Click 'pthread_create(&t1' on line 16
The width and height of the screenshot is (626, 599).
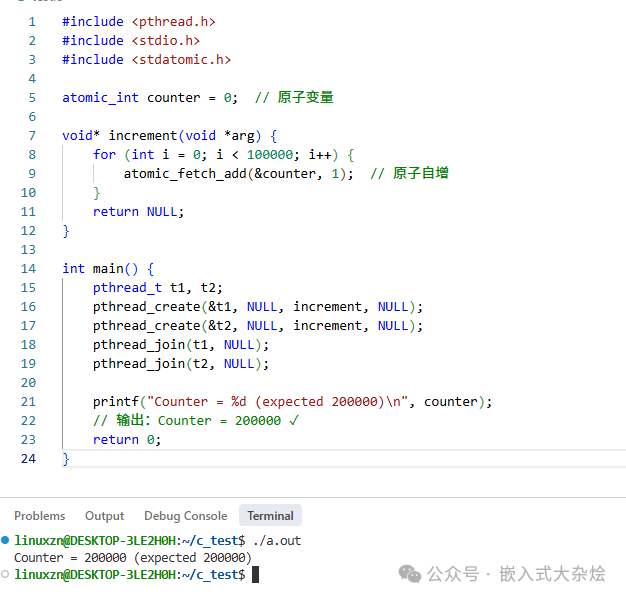tap(162, 307)
